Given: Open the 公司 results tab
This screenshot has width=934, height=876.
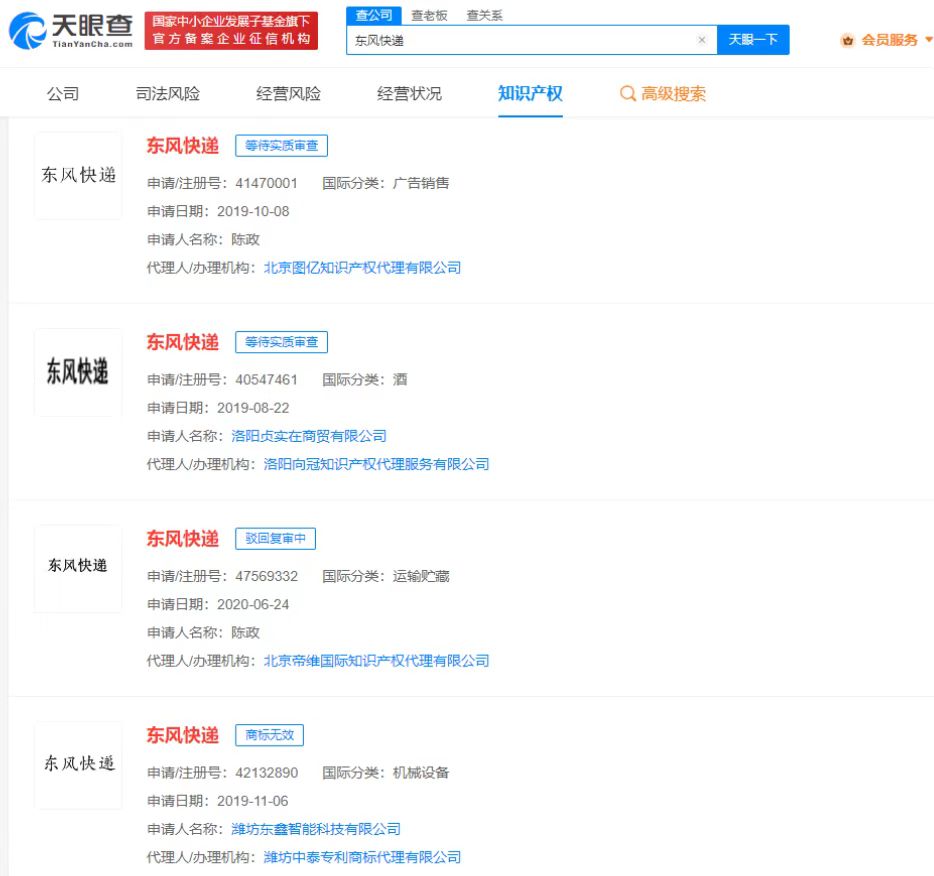Looking at the screenshot, I should point(63,93).
